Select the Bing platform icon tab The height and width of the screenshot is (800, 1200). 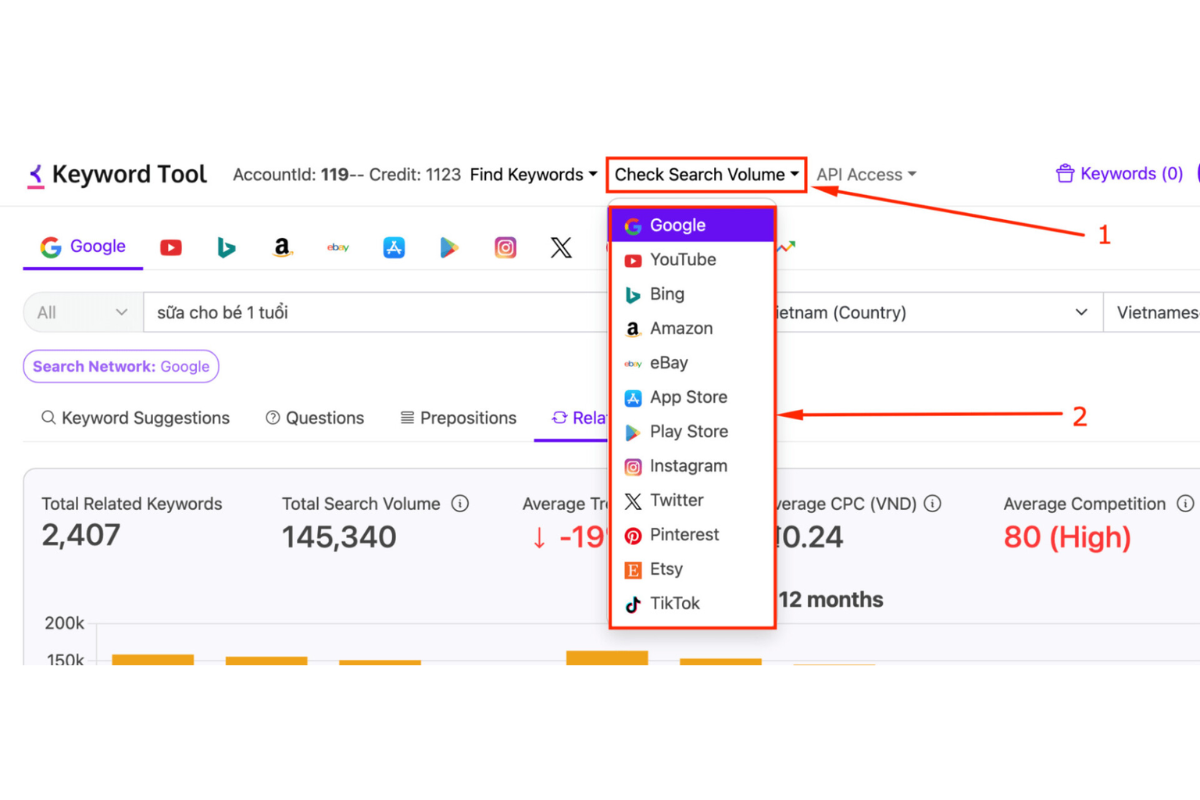(227, 247)
